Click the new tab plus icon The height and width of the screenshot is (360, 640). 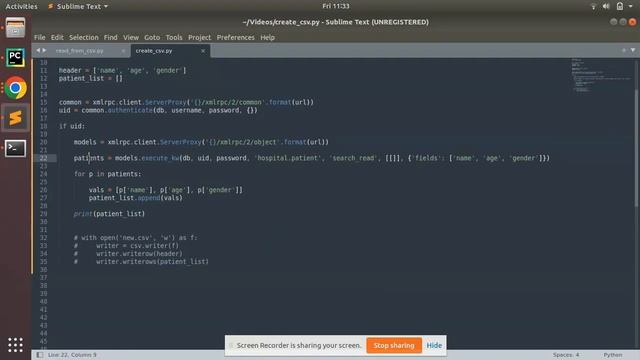pos(624,50)
